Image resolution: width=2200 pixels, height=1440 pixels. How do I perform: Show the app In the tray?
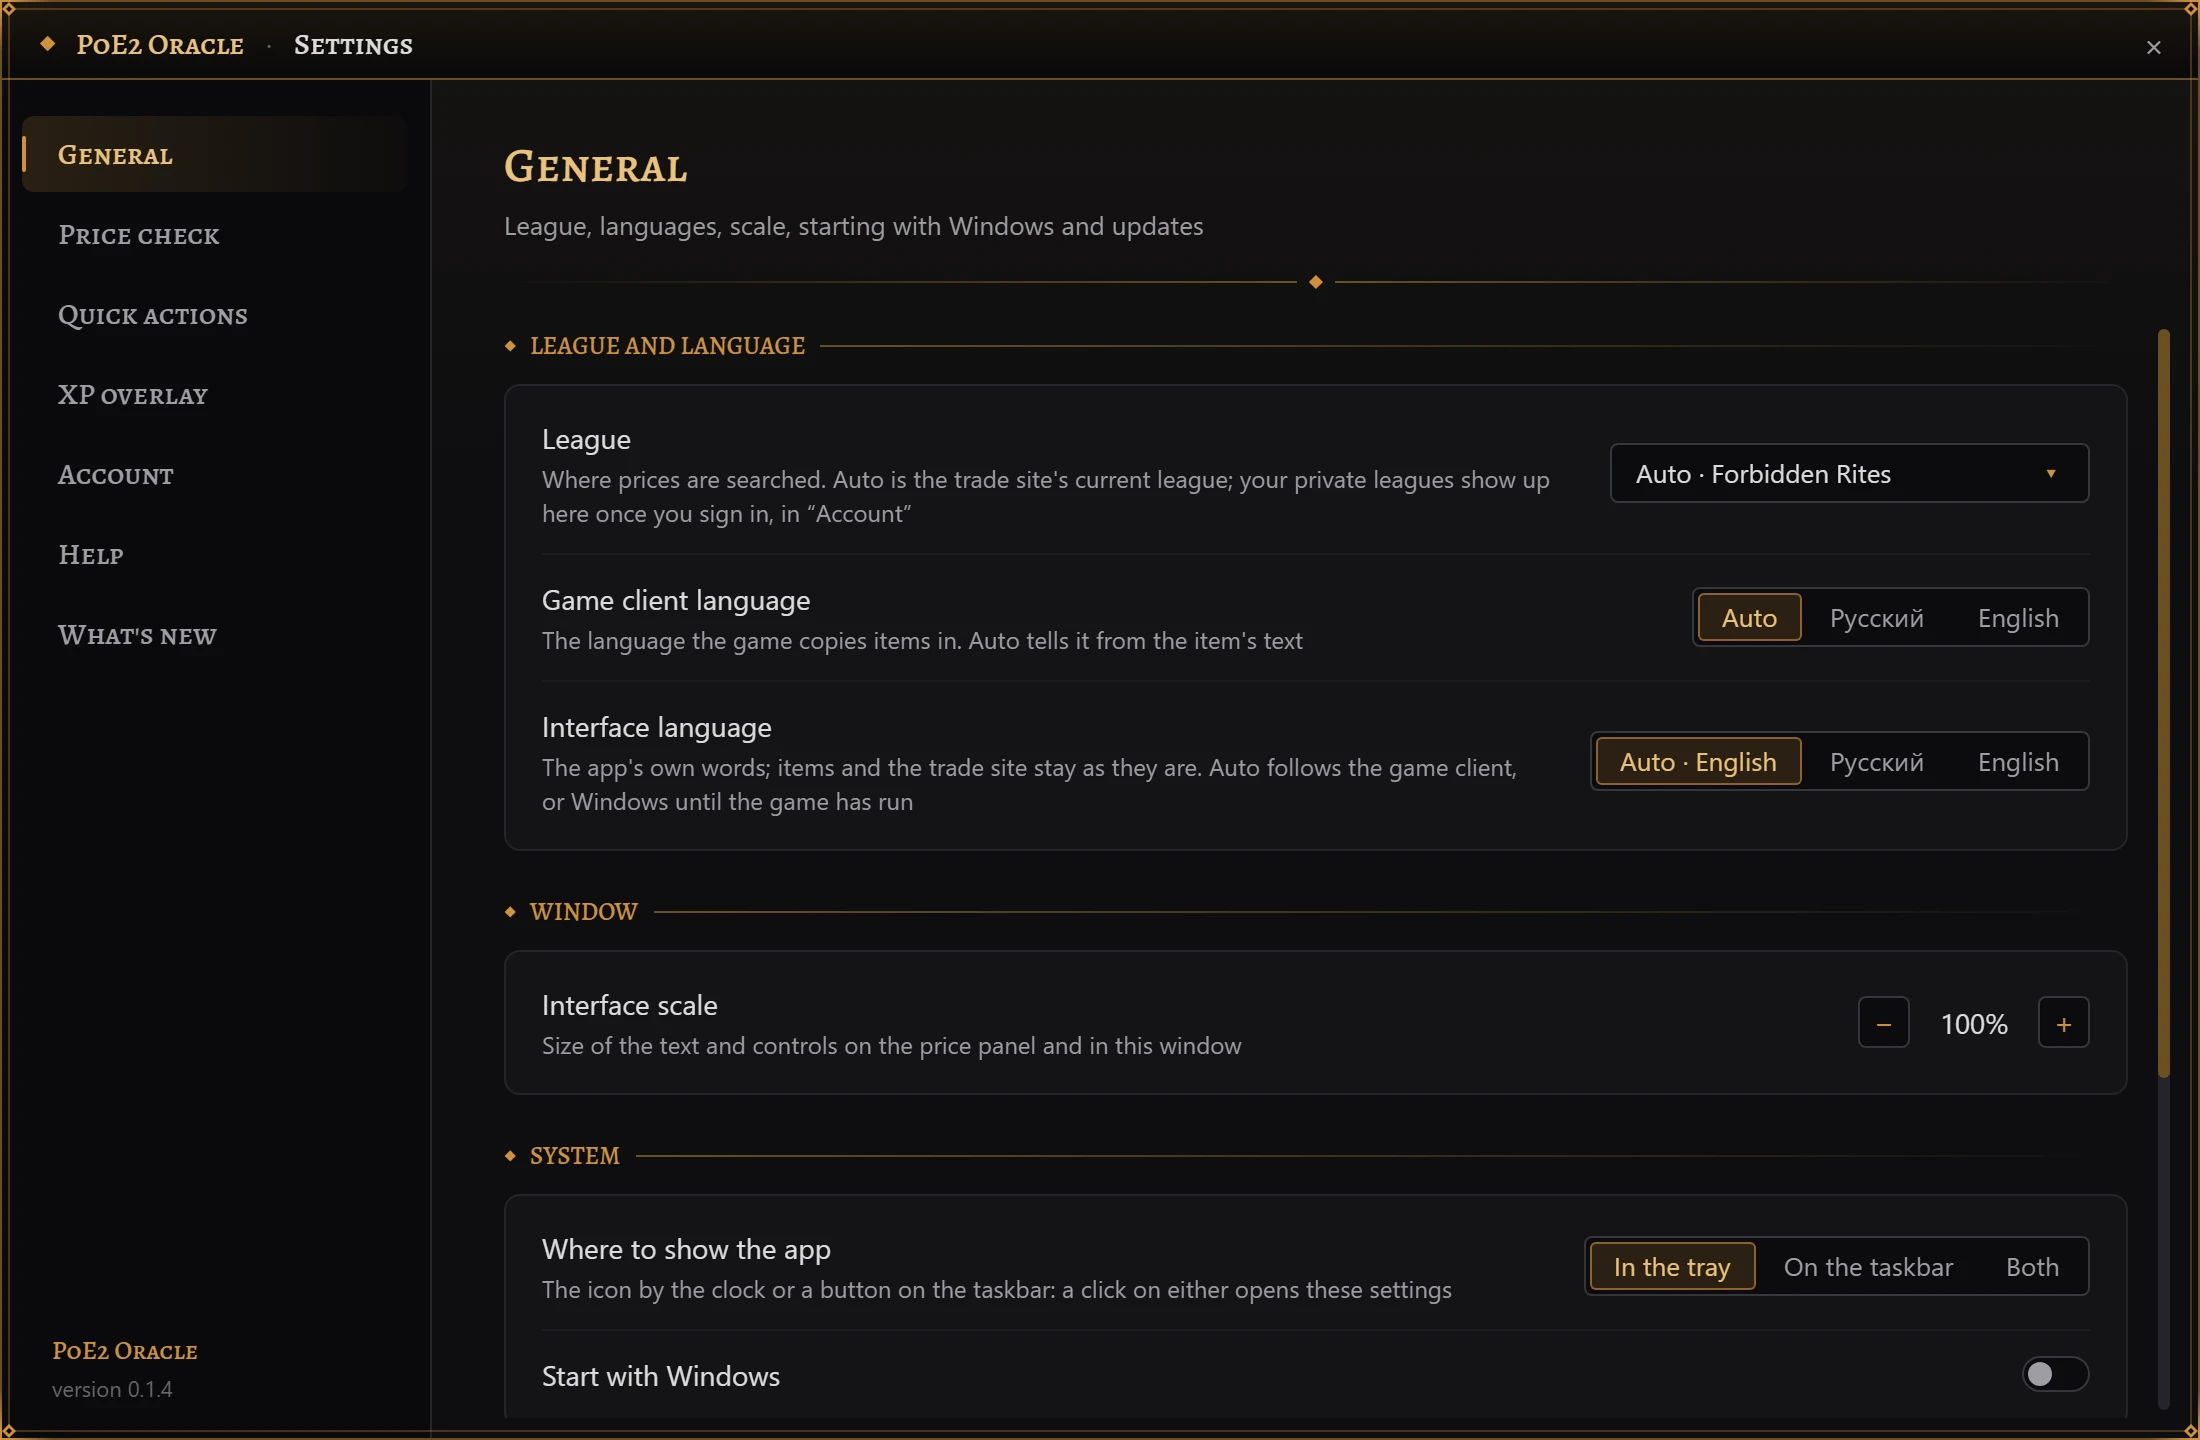pyautogui.click(x=1671, y=1267)
